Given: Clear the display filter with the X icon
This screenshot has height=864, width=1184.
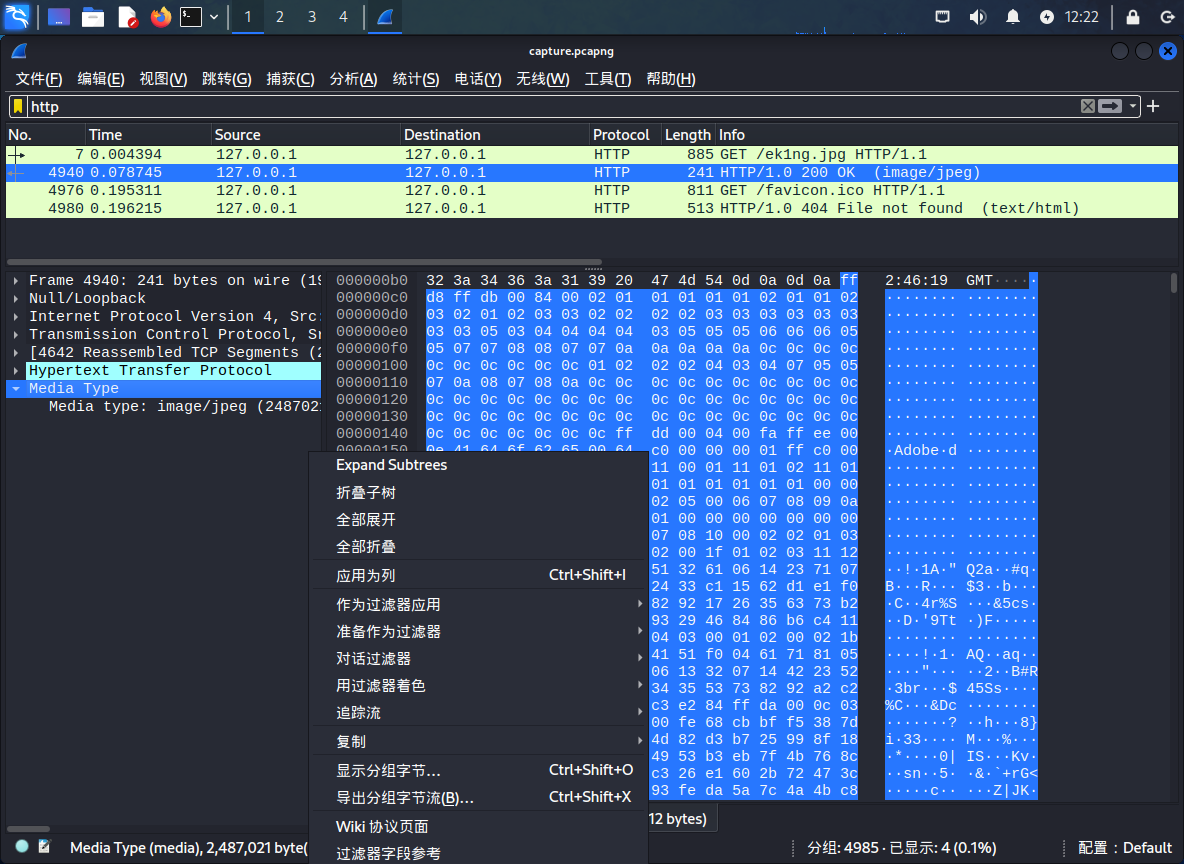Looking at the screenshot, I should [1088, 107].
